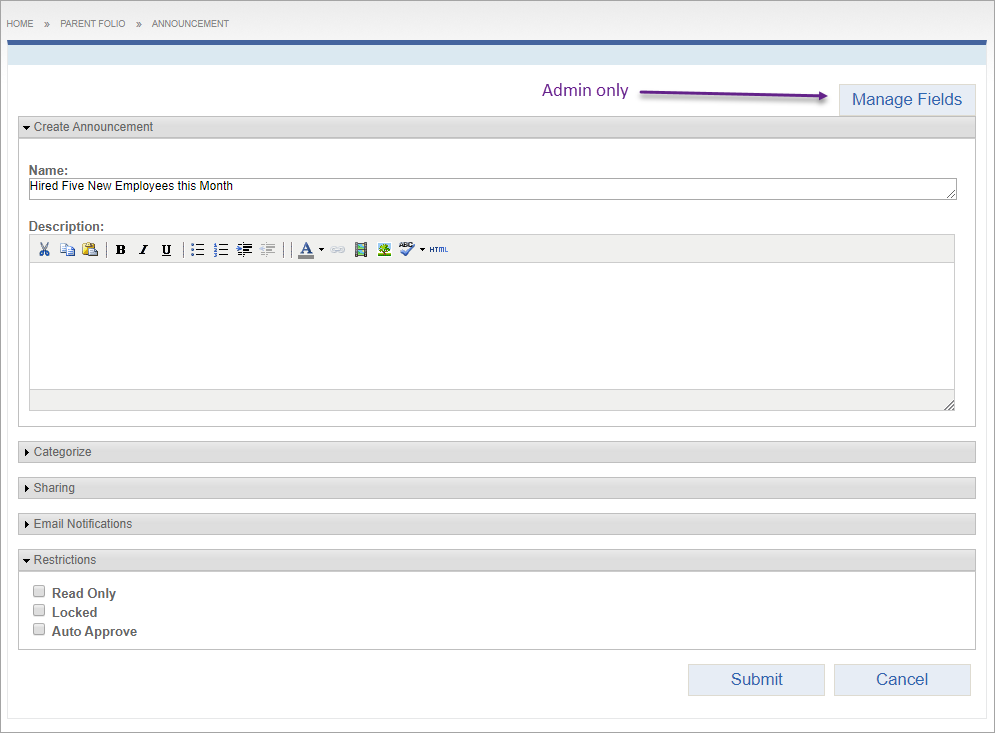Switch editor to HTML source view
Image resolution: width=995 pixels, height=733 pixels.
tap(439, 249)
